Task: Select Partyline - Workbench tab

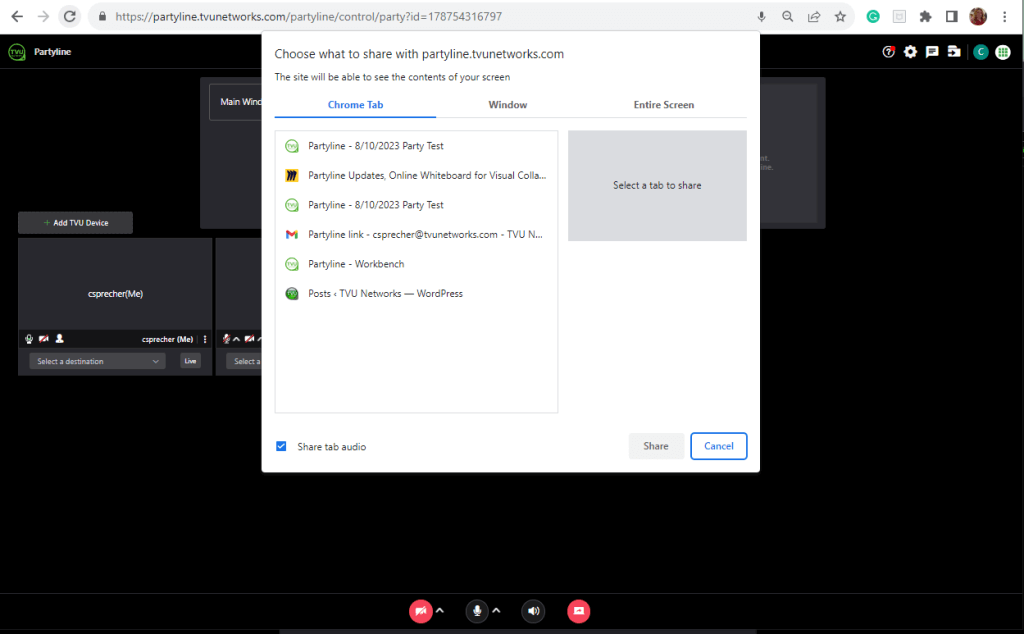Action: (417, 264)
